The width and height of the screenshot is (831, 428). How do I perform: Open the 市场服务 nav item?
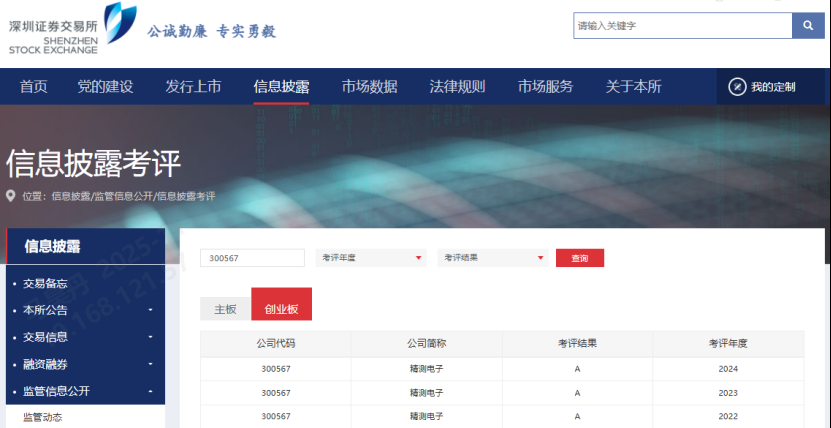click(545, 87)
